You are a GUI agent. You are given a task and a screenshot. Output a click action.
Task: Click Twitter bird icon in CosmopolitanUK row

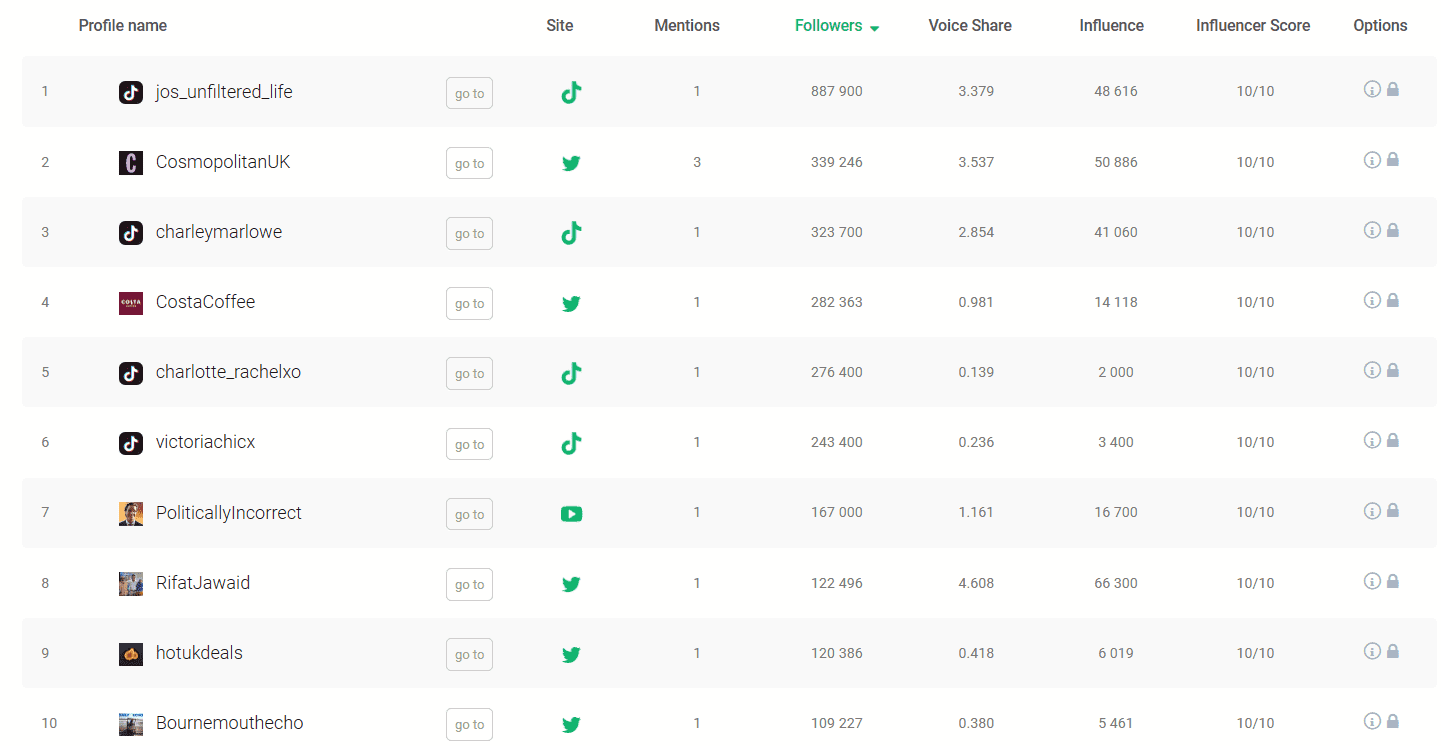click(x=571, y=163)
